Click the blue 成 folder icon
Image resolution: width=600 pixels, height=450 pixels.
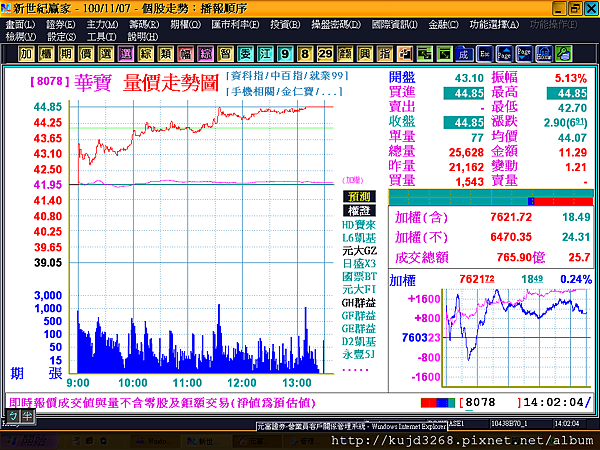(x=464, y=54)
